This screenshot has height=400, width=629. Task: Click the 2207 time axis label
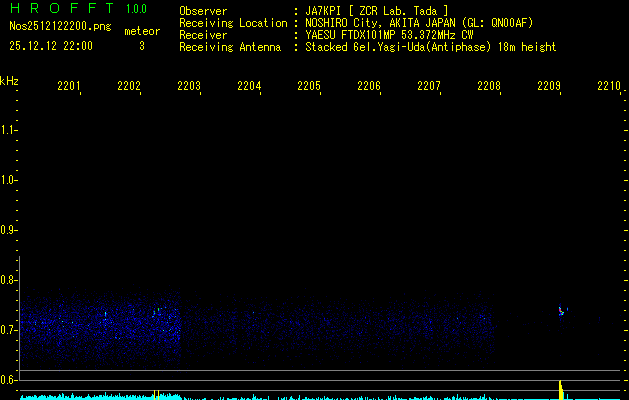point(429,87)
